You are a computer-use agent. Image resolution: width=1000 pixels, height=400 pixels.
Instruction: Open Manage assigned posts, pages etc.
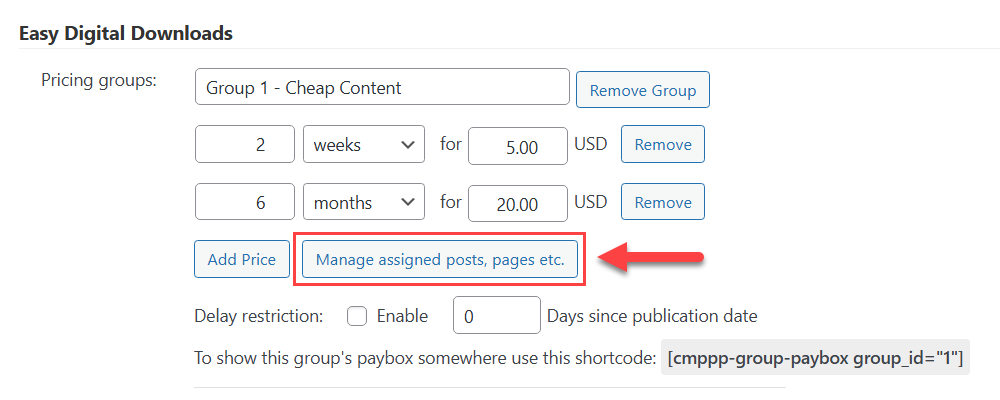click(440, 260)
